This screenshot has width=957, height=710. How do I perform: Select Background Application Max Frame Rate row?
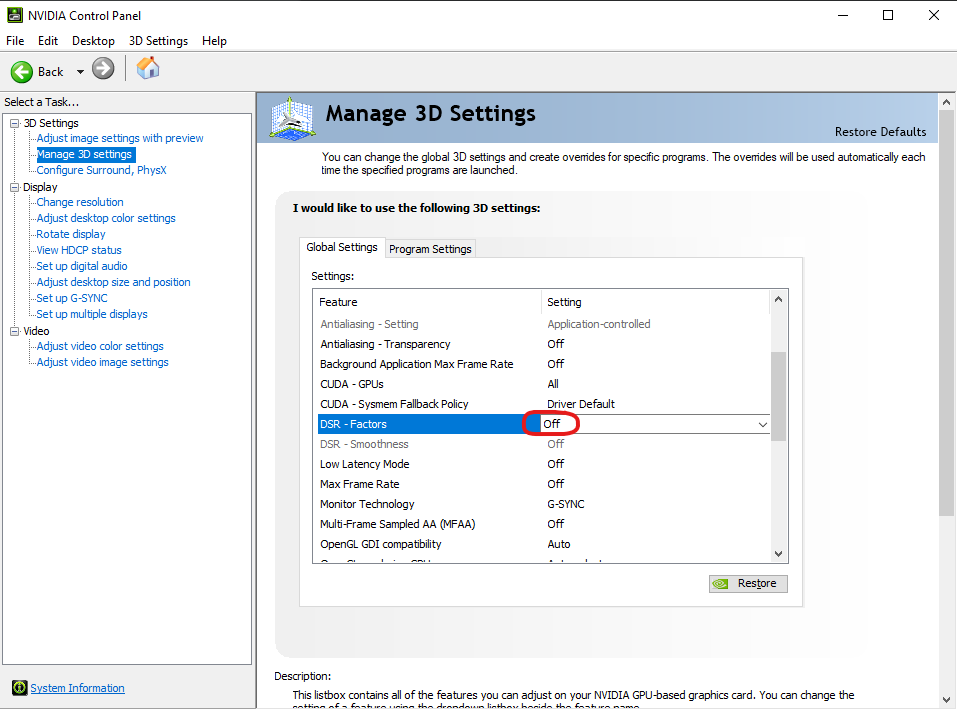click(543, 364)
